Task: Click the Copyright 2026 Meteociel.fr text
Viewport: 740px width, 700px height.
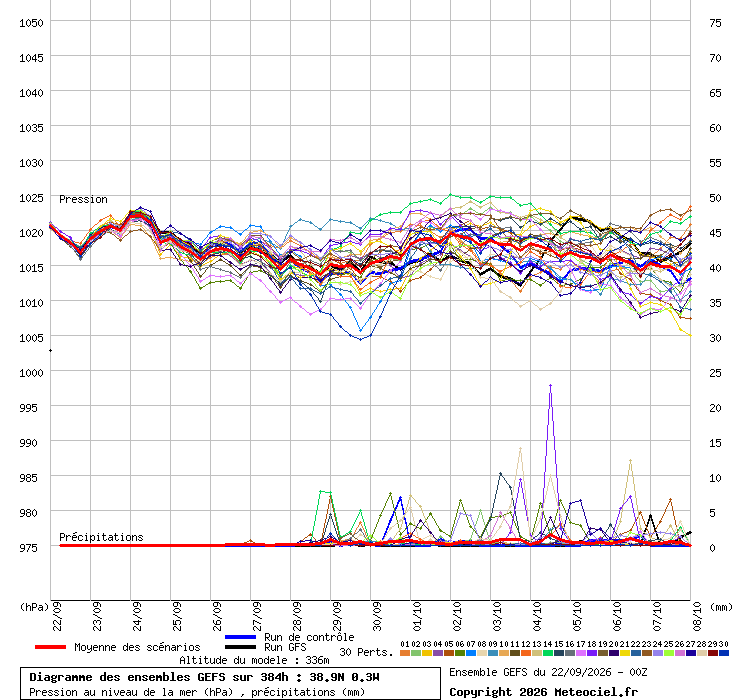Action: click(x=543, y=692)
